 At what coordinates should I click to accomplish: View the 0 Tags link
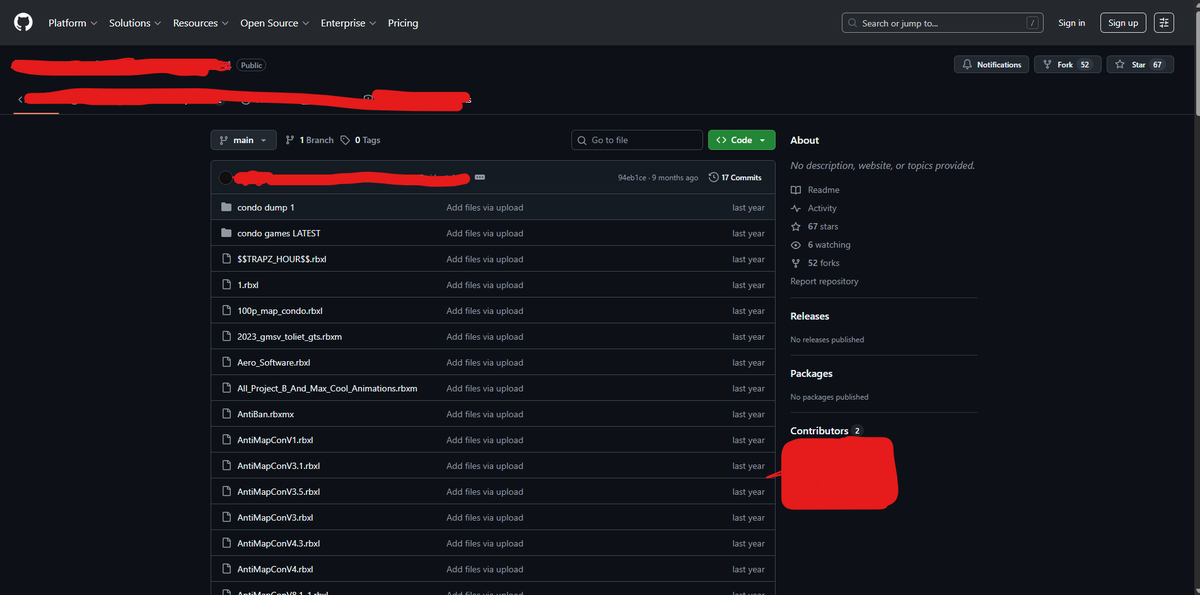click(361, 140)
